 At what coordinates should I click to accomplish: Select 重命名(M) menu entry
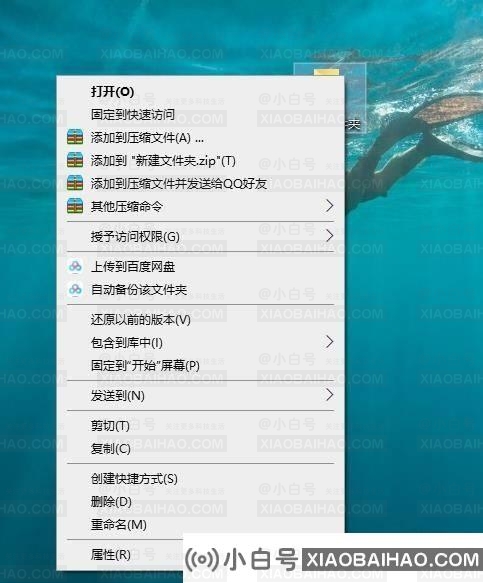pyautogui.click(x=200, y=525)
